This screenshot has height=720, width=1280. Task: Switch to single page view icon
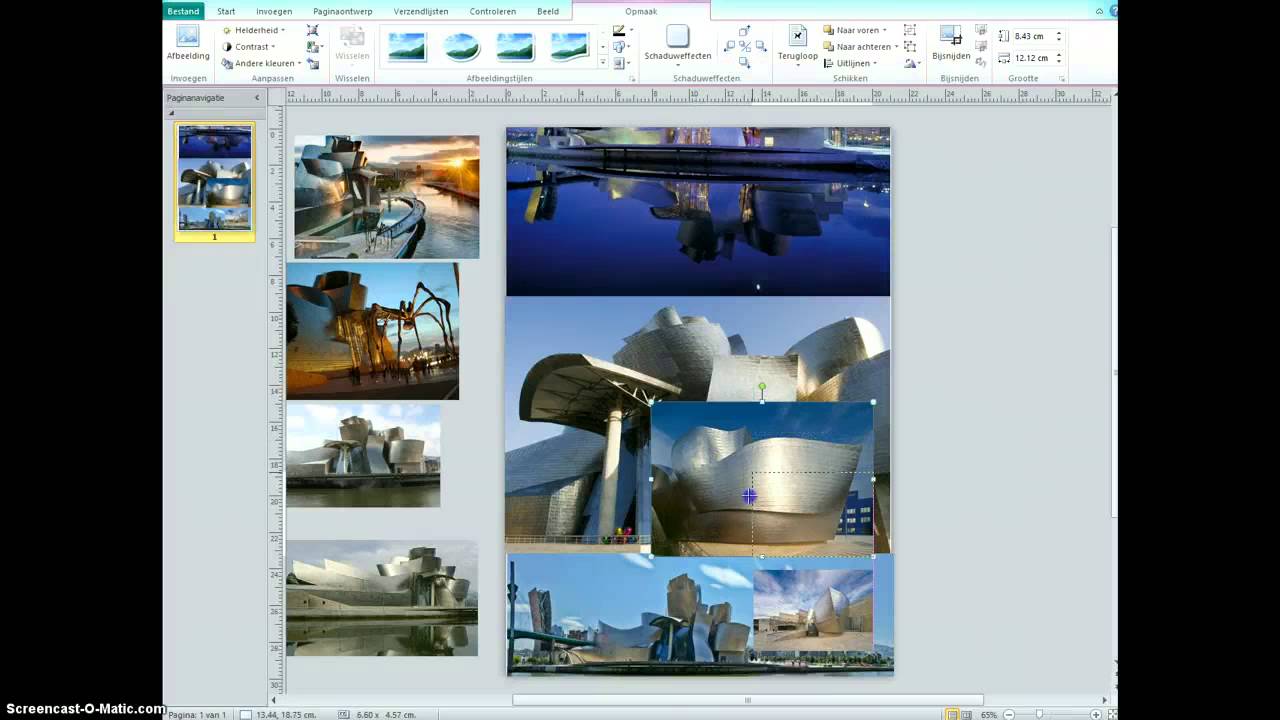(x=952, y=715)
